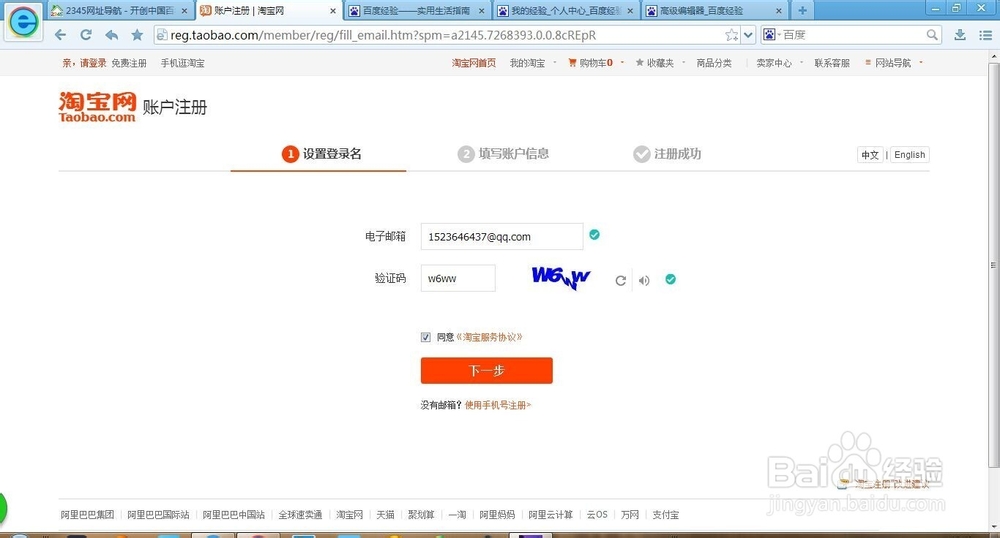Select step 2 填写账户信息
The image size is (1000, 538).
coord(503,154)
